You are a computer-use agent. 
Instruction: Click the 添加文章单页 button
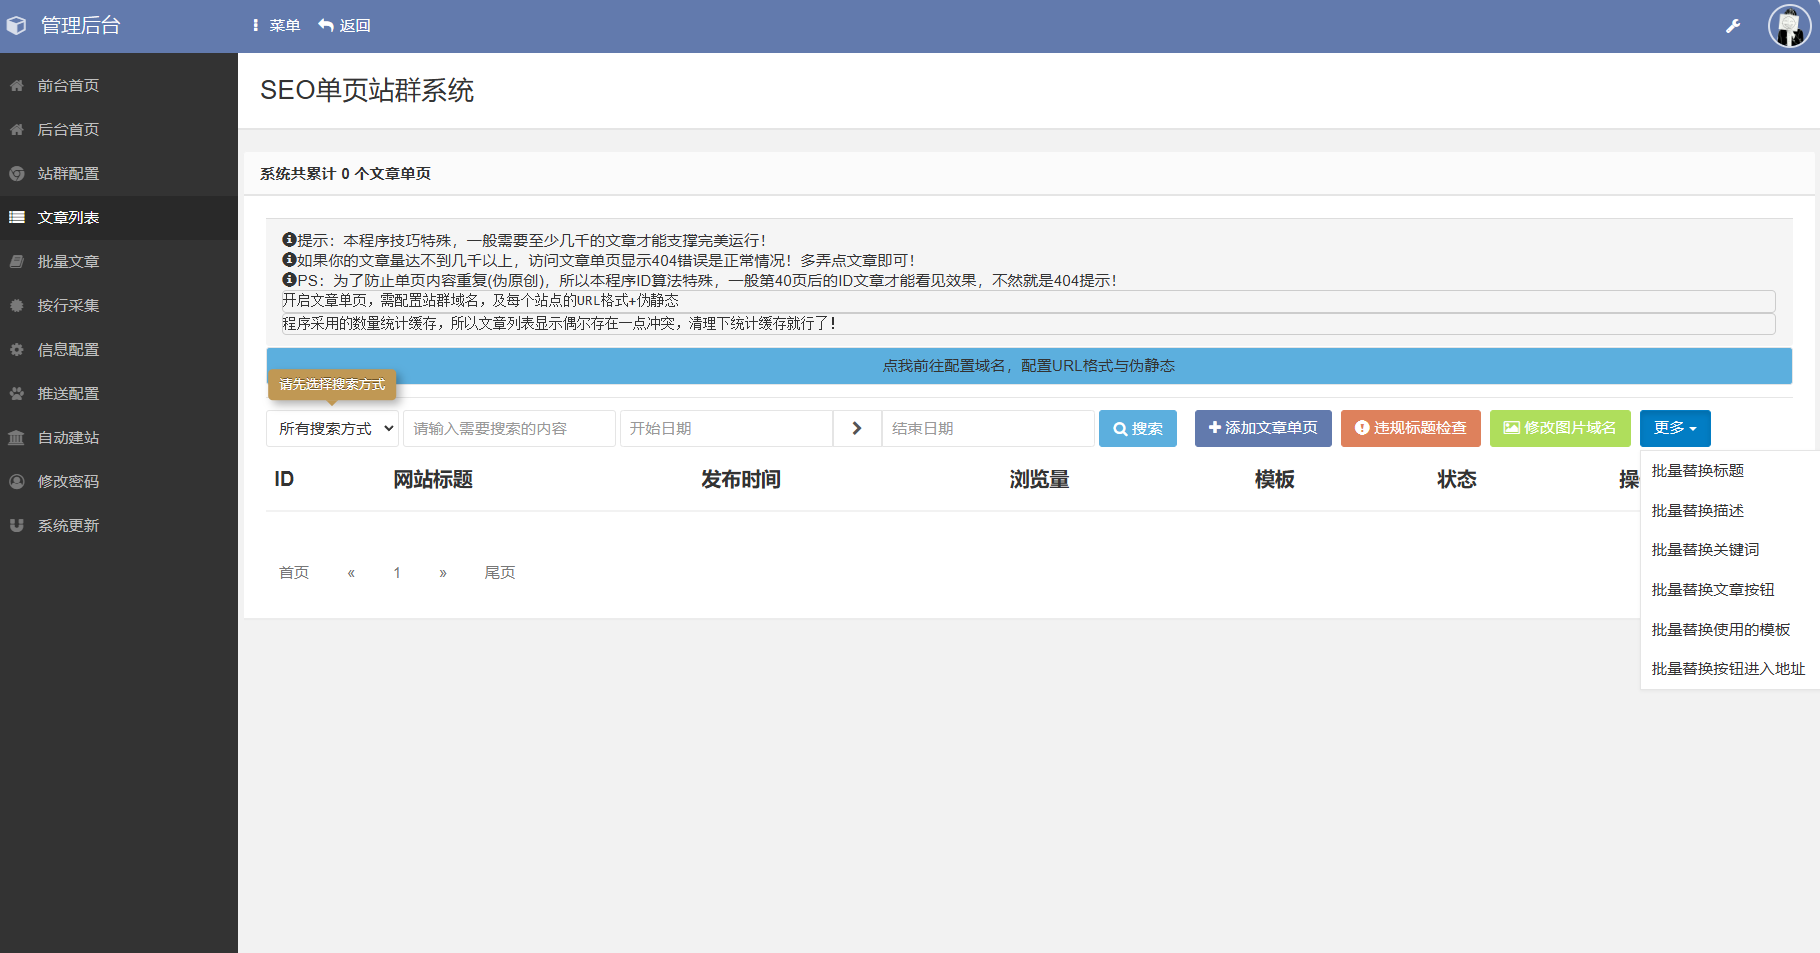(x=1262, y=428)
